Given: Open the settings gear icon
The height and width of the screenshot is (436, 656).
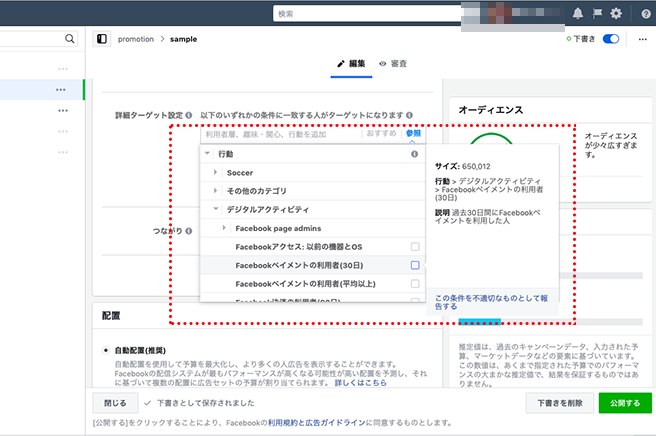Looking at the screenshot, I should point(616,13).
